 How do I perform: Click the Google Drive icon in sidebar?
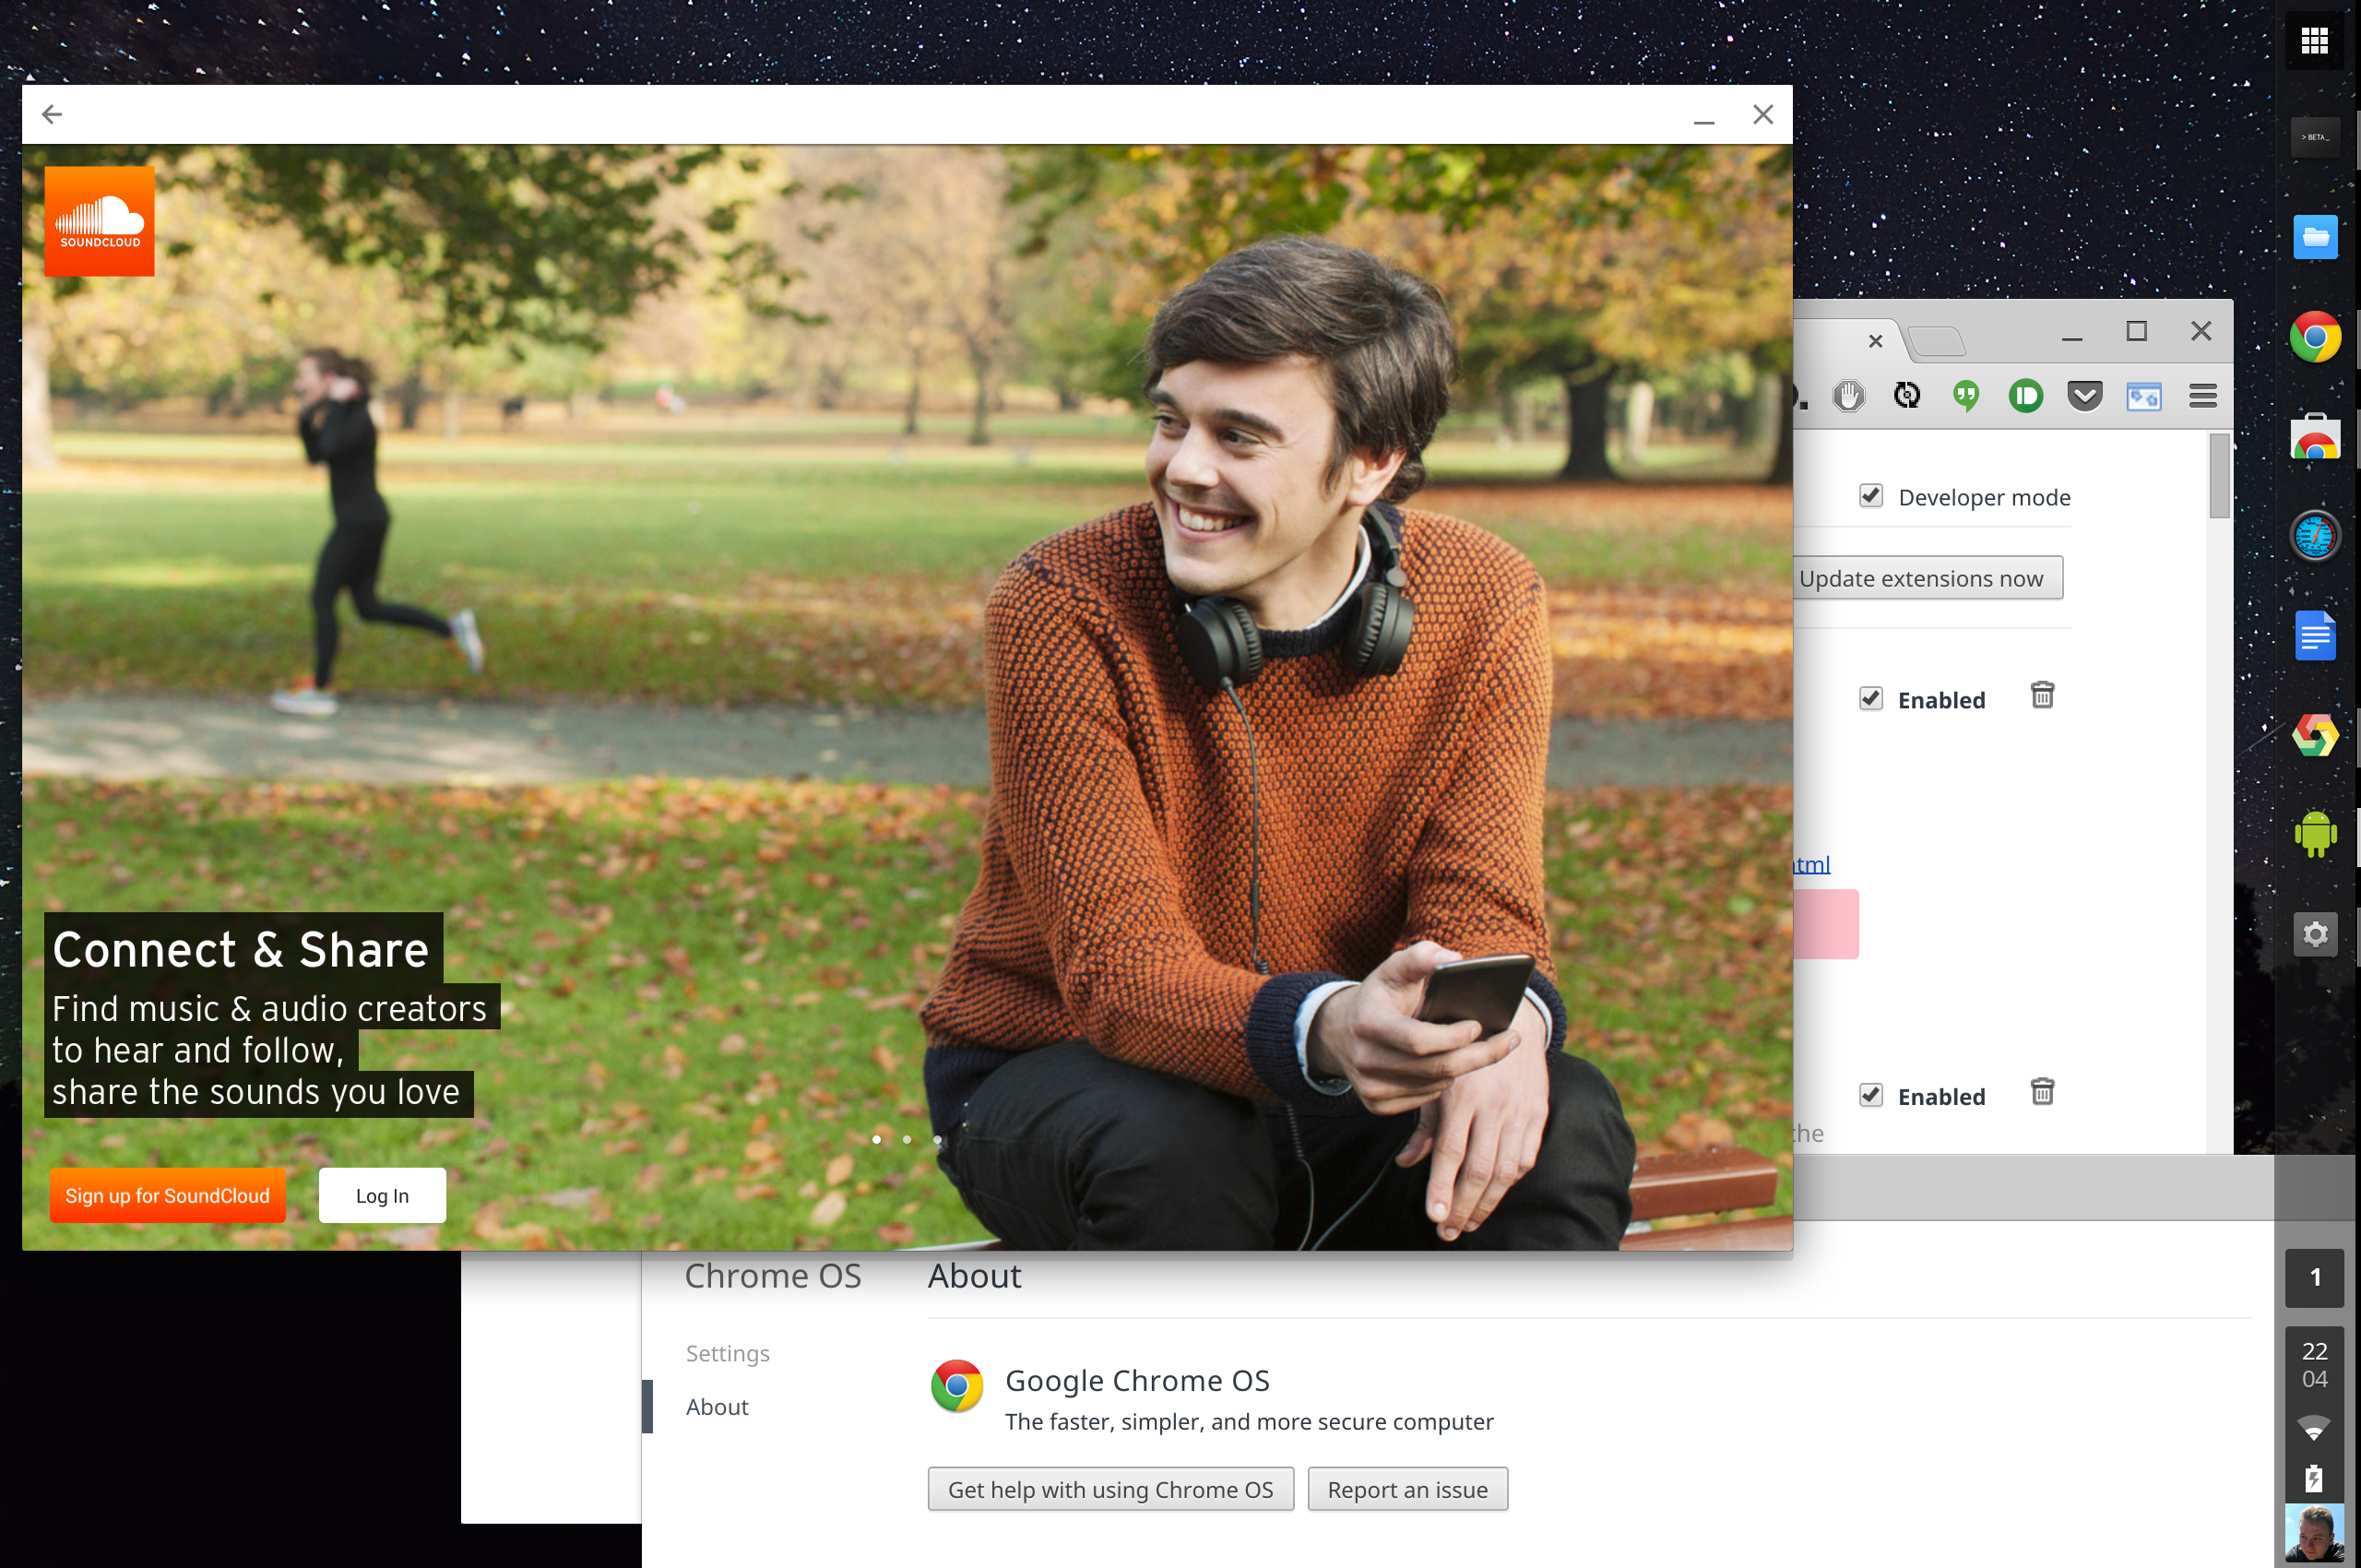[x=2312, y=731]
